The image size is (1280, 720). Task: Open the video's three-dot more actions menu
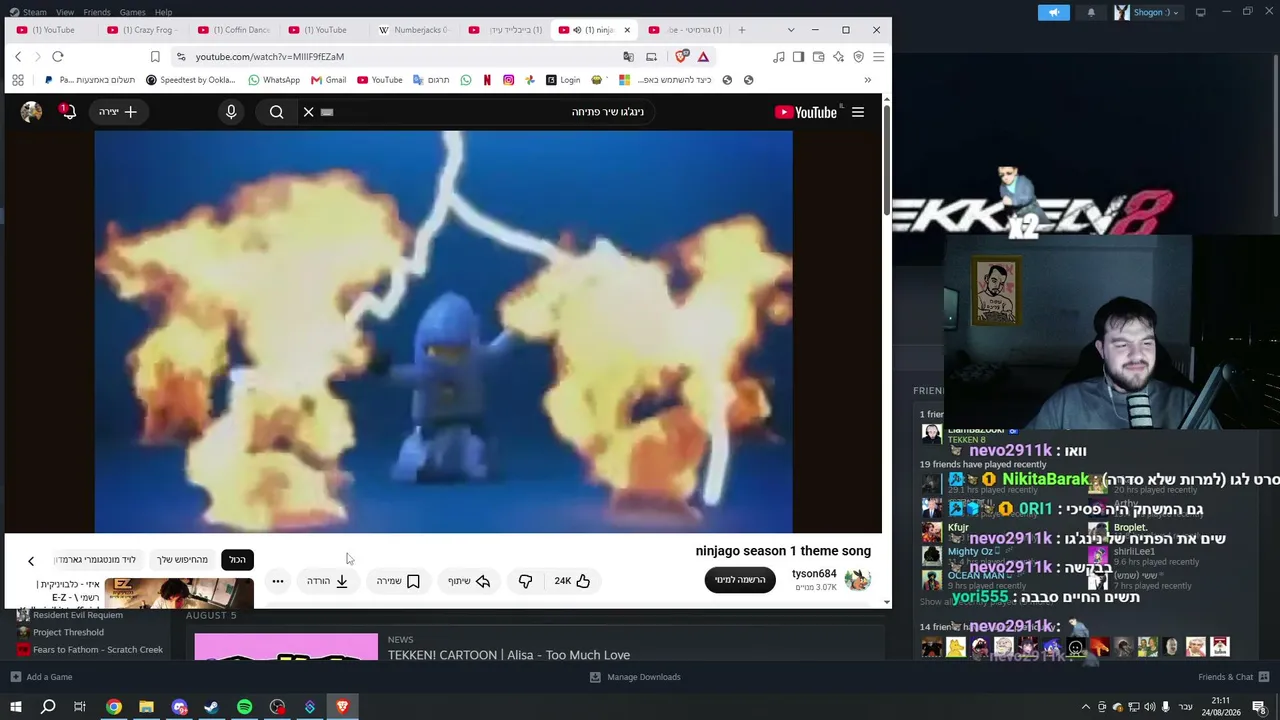click(x=278, y=581)
